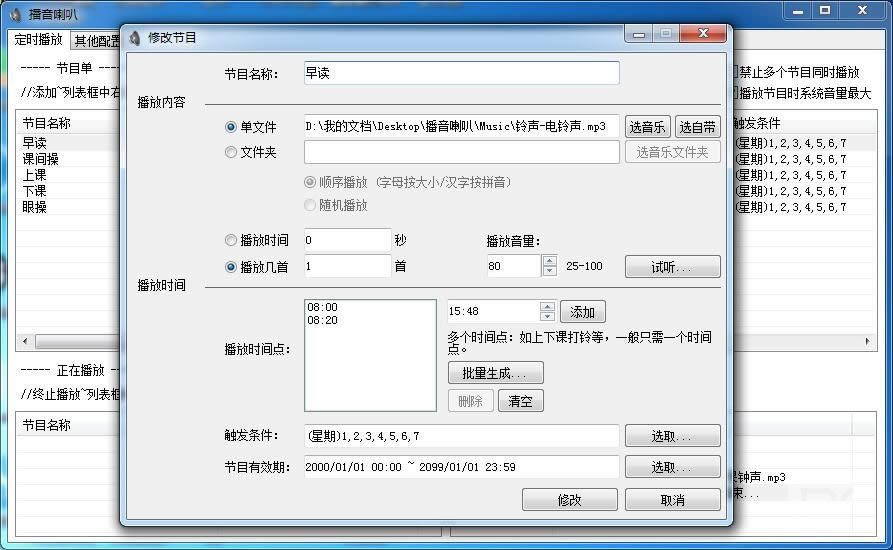Select the 单文件 radio button
The height and width of the screenshot is (550, 893).
click(x=231, y=127)
